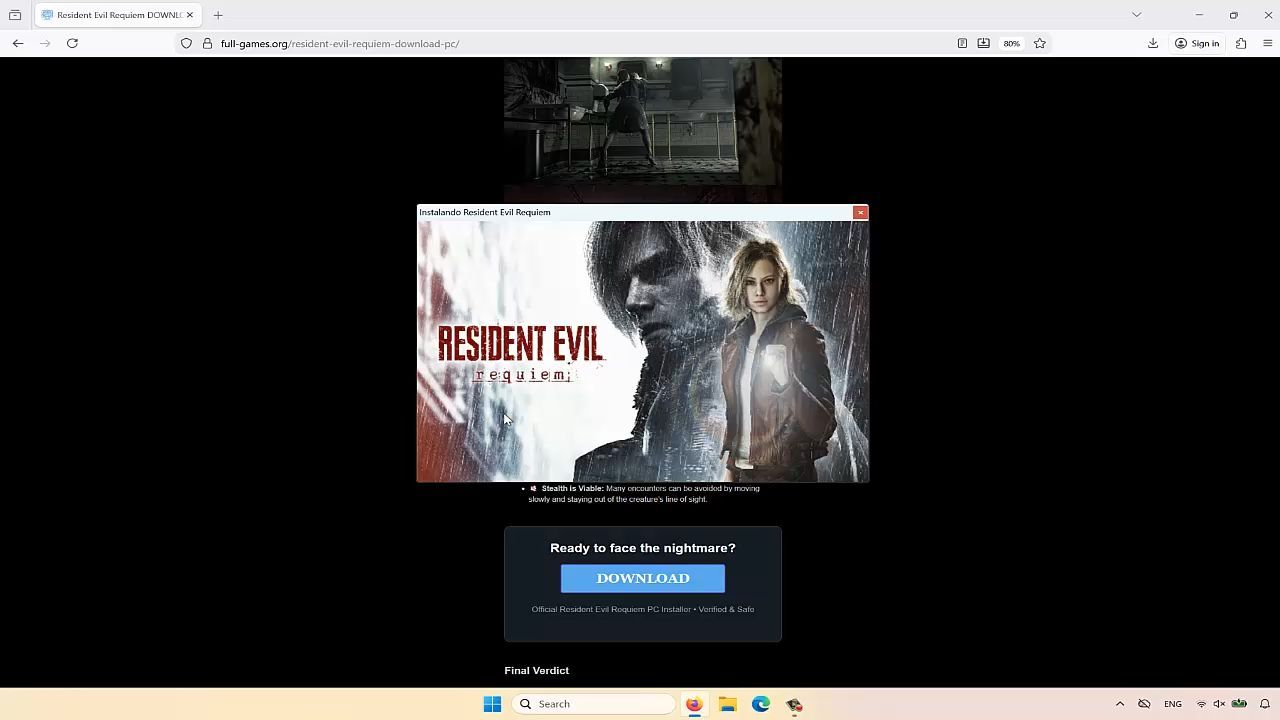Click the Sign in button
The height and width of the screenshot is (720, 1280).
pyautogui.click(x=1197, y=43)
